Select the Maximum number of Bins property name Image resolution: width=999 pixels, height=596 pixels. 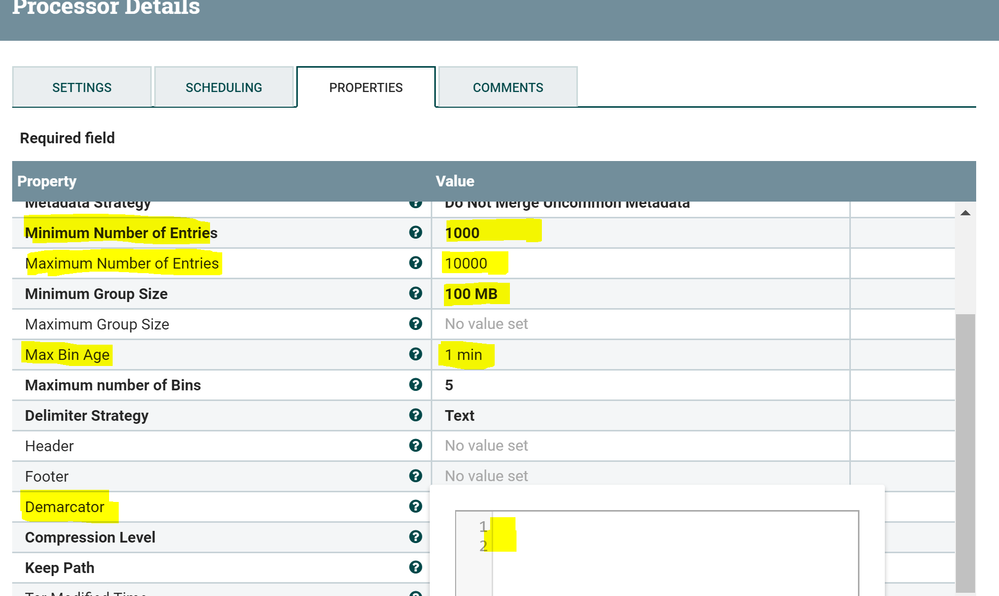point(113,385)
